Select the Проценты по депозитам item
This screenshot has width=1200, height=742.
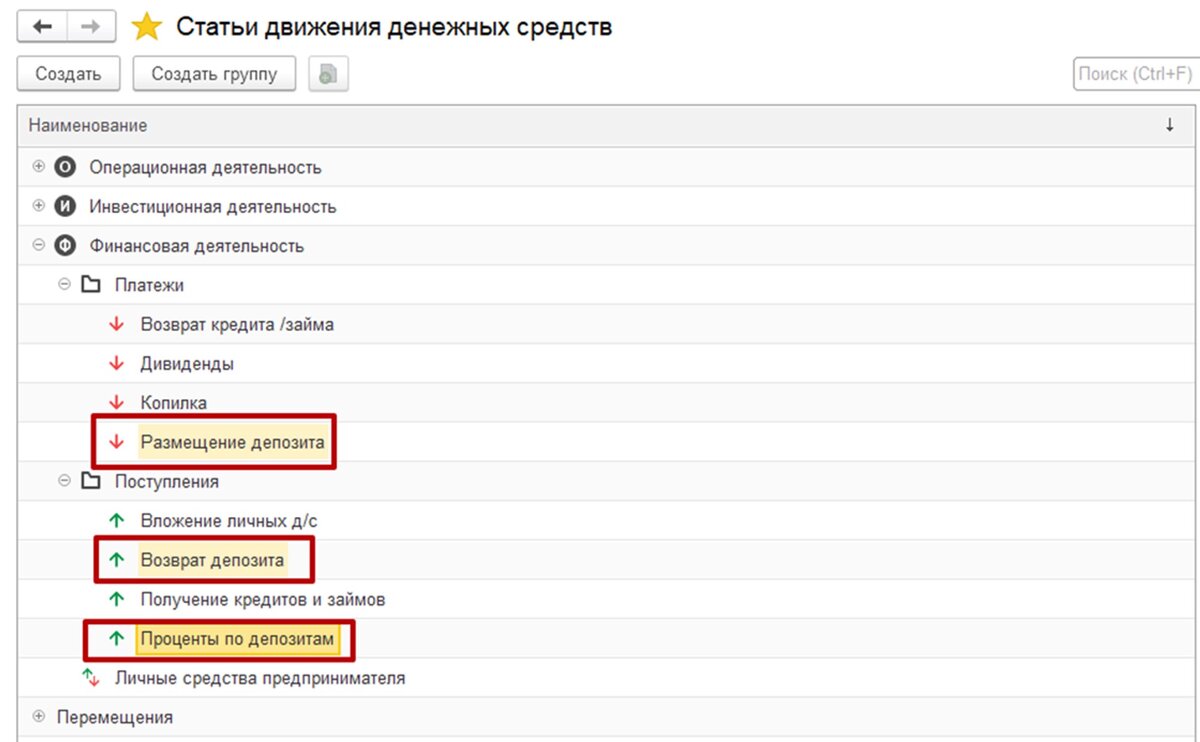pyautogui.click(x=235, y=638)
